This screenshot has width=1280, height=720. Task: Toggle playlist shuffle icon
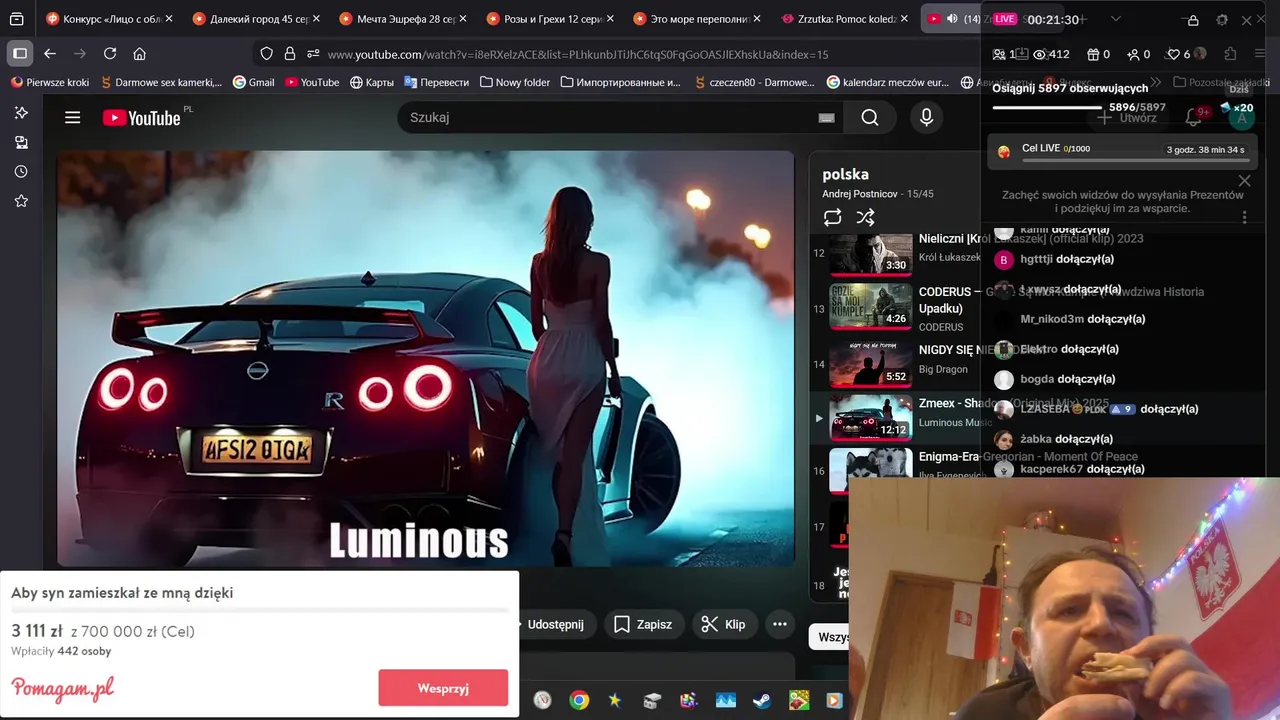click(866, 217)
